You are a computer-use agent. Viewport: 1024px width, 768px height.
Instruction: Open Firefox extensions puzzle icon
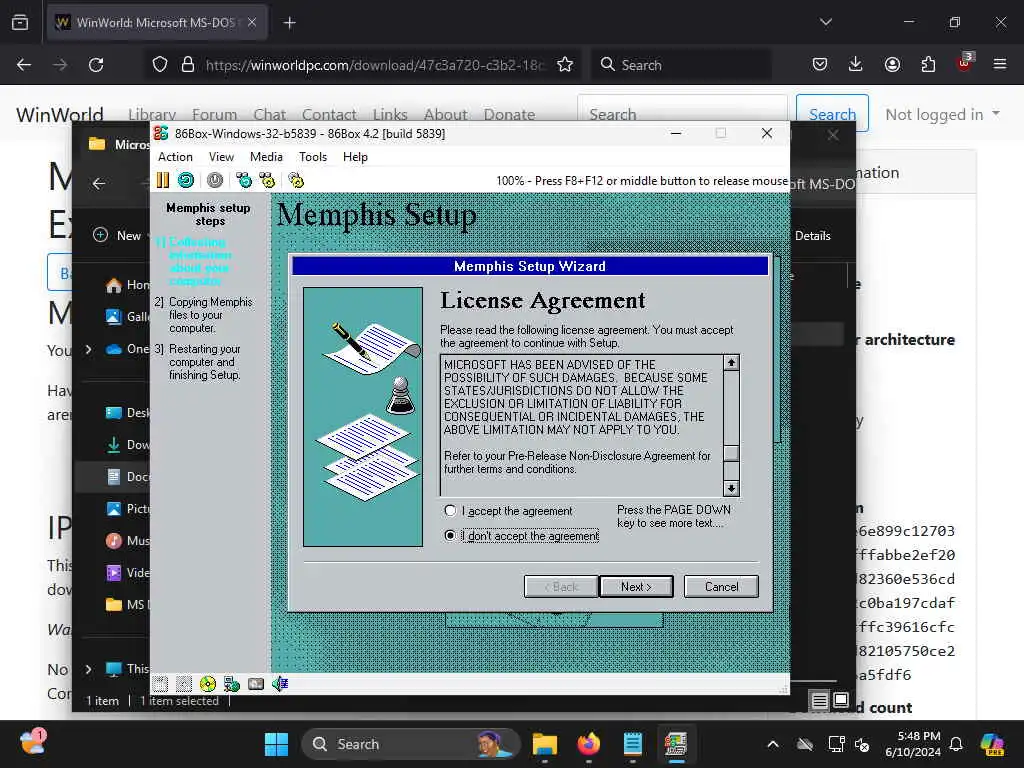coord(928,64)
